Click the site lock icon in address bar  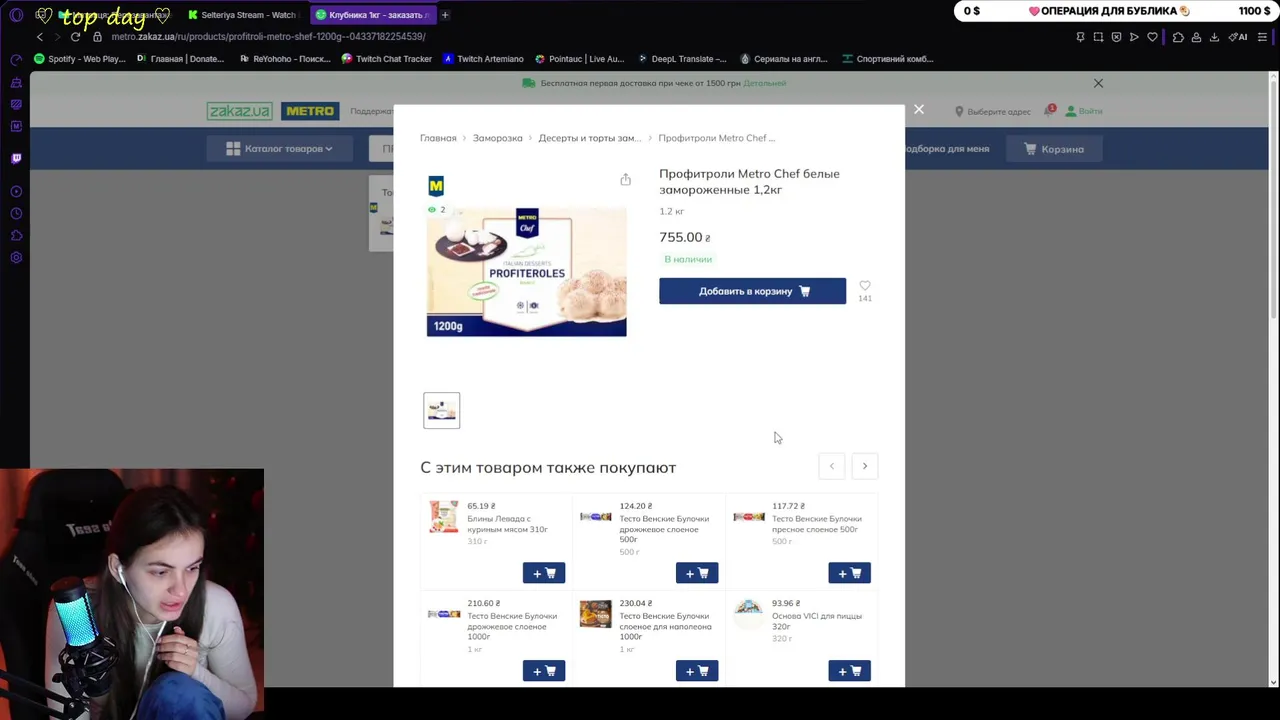pyautogui.click(x=97, y=37)
